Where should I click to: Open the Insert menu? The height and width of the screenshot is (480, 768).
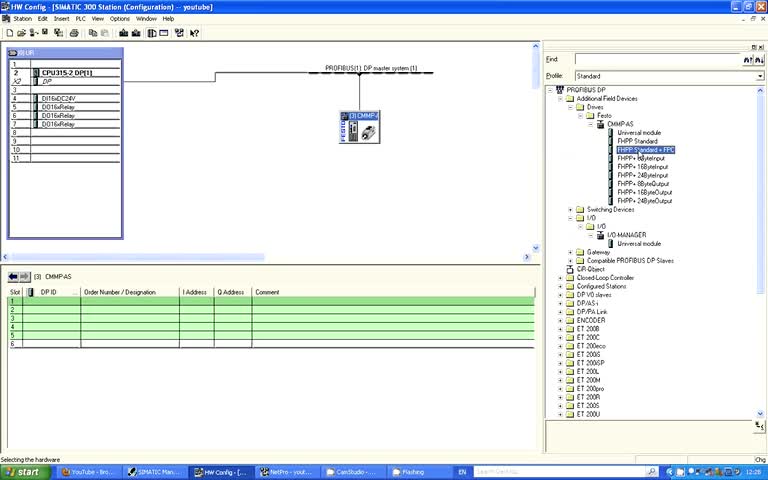point(61,19)
